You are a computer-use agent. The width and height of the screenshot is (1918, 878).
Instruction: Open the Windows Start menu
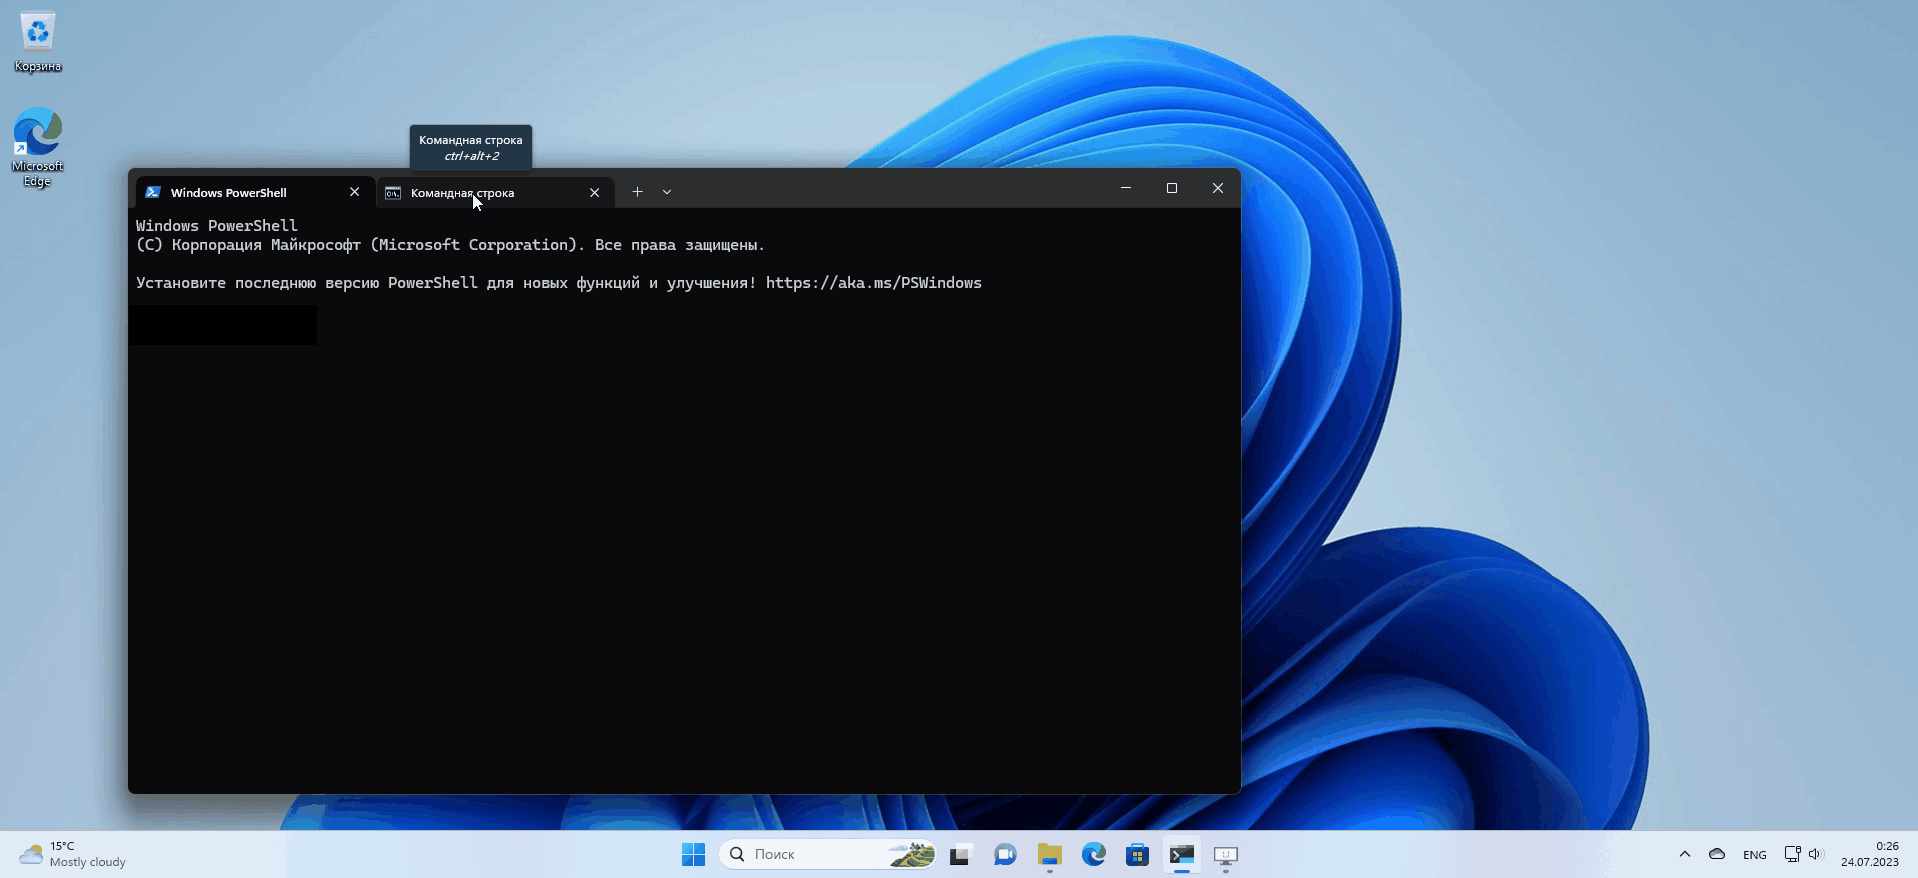point(693,854)
